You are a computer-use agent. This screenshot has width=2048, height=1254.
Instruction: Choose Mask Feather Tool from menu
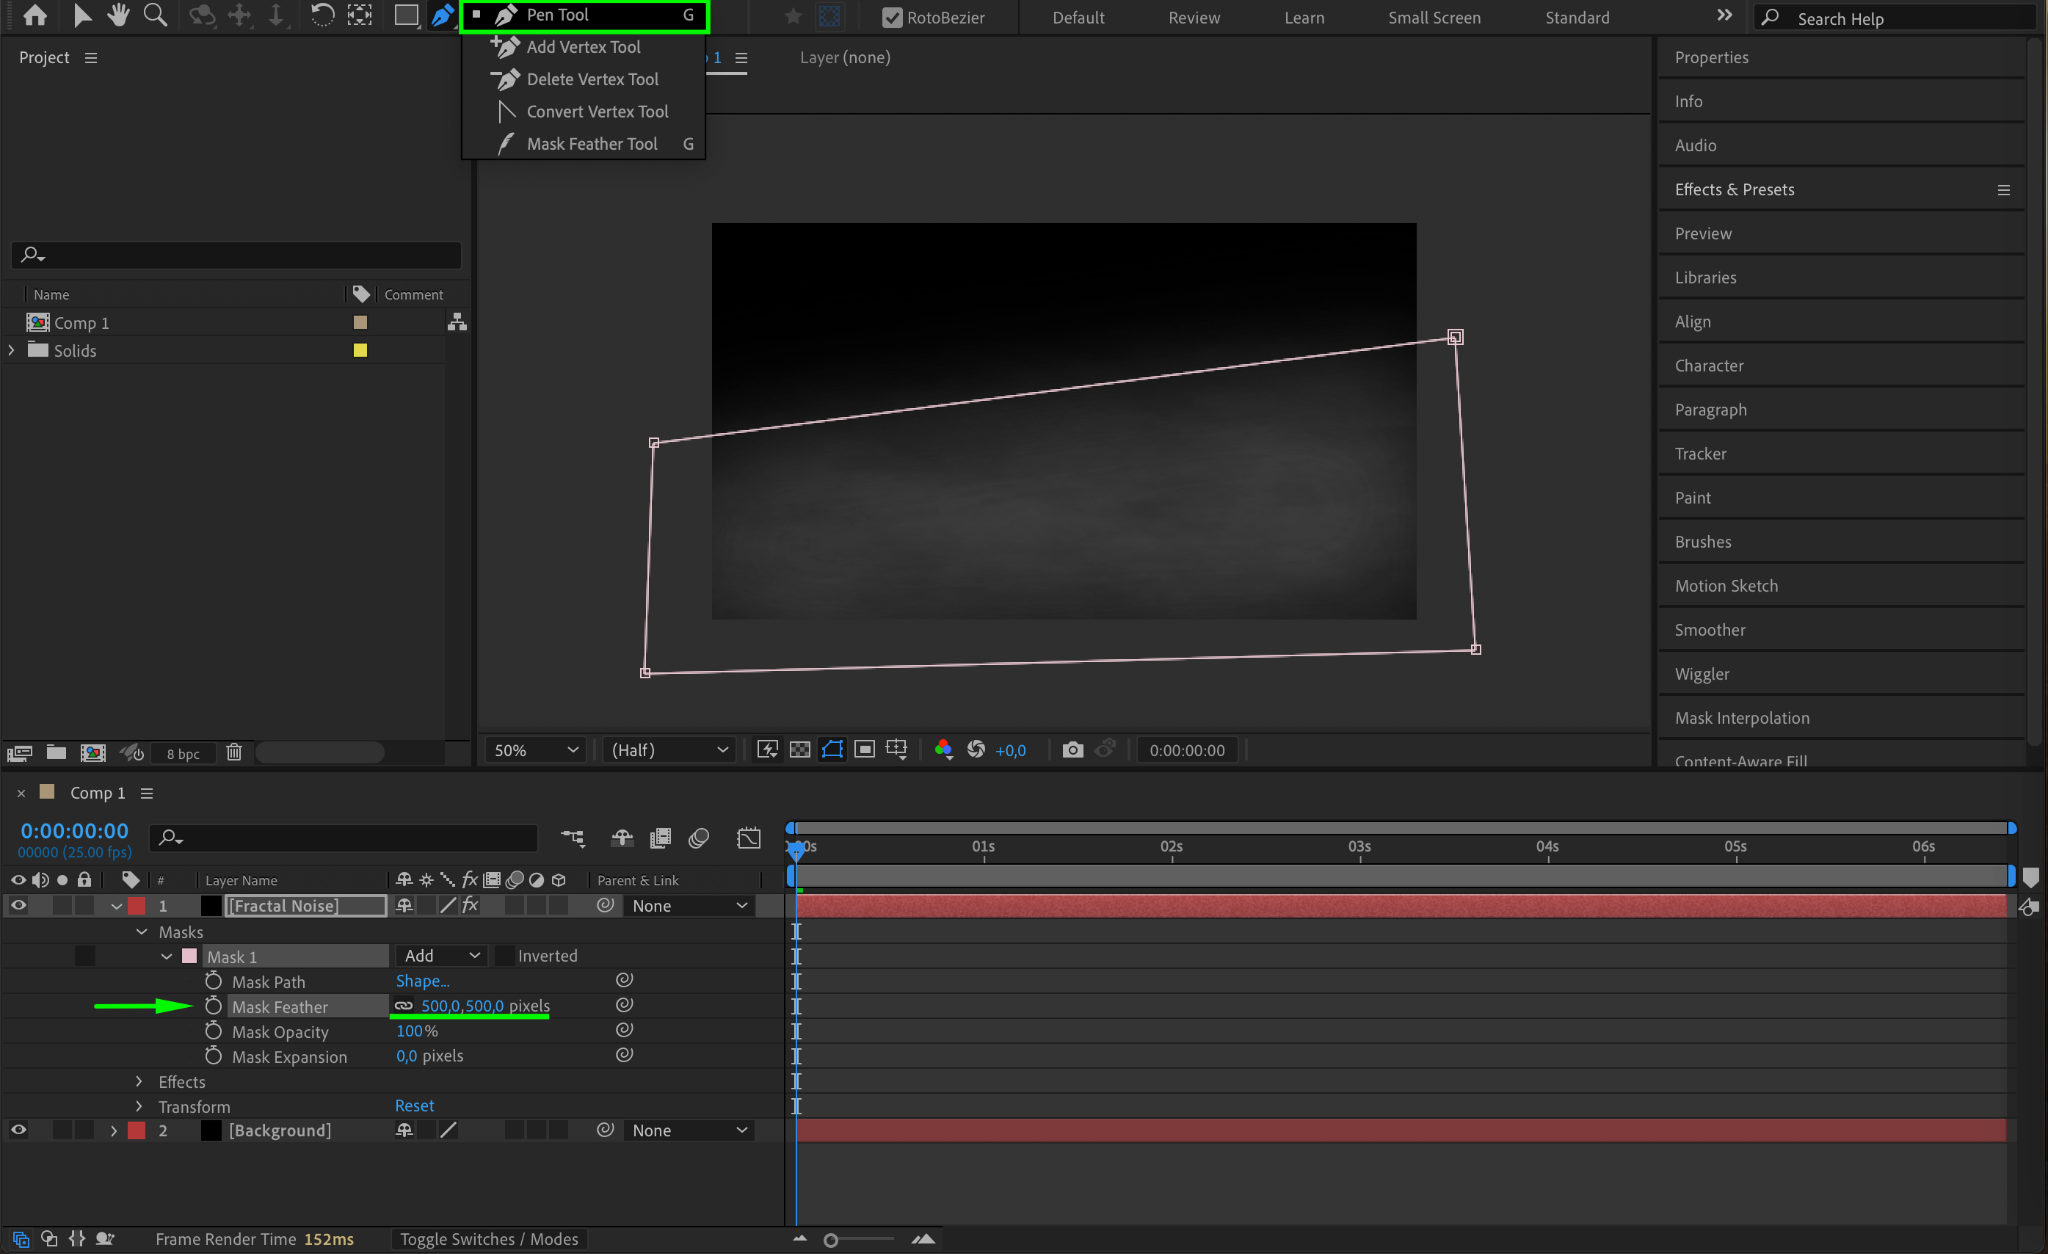(x=592, y=144)
